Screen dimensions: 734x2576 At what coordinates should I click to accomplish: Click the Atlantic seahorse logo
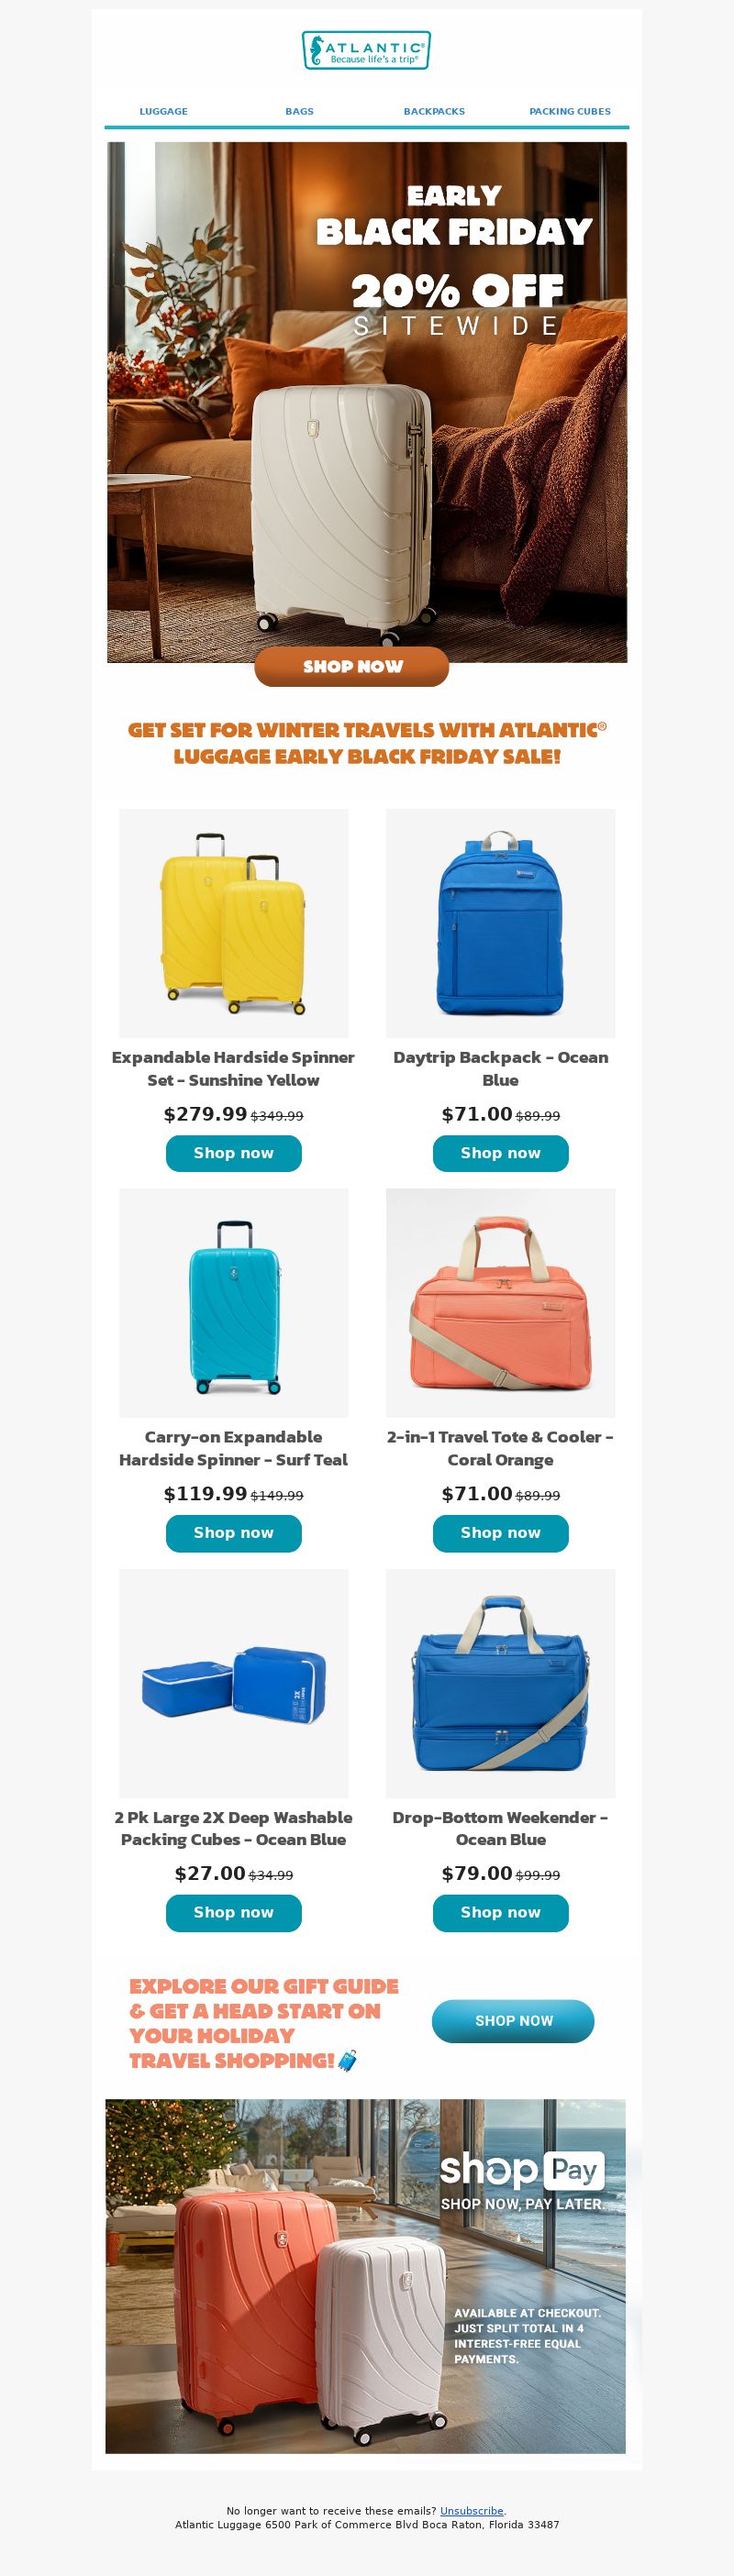pyautogui.click(x=366, y=50)
